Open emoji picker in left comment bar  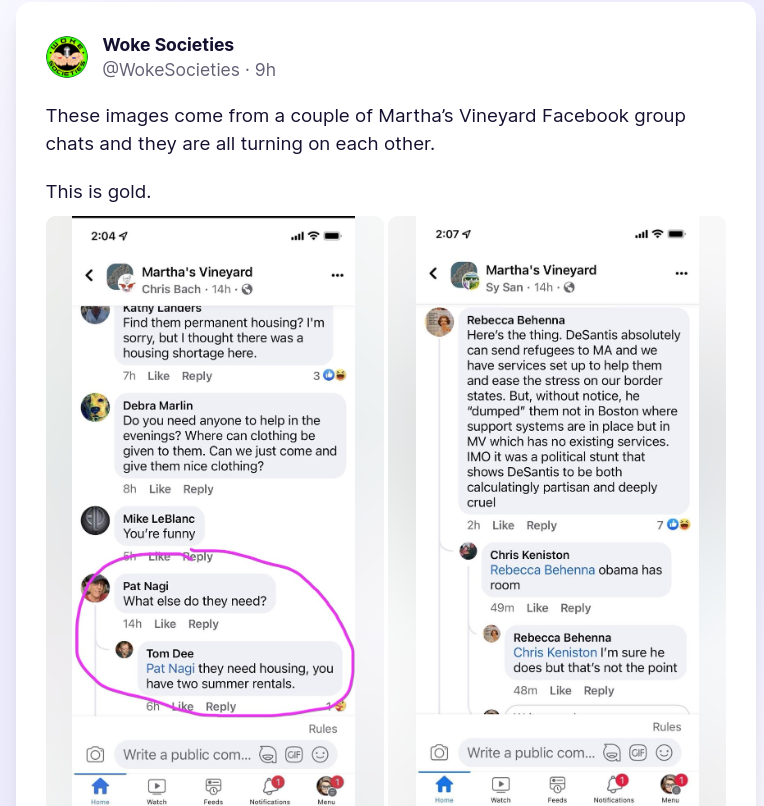(x=320, y=754)
